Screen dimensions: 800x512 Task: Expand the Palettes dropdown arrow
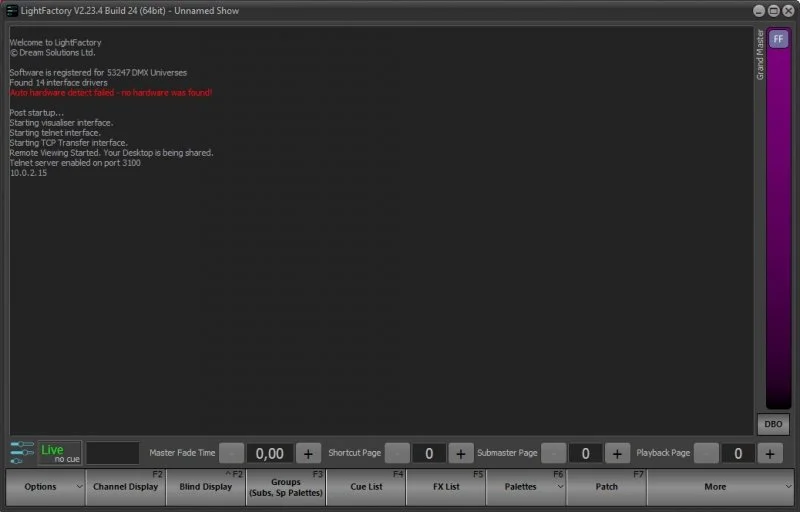tap(560, 487)
